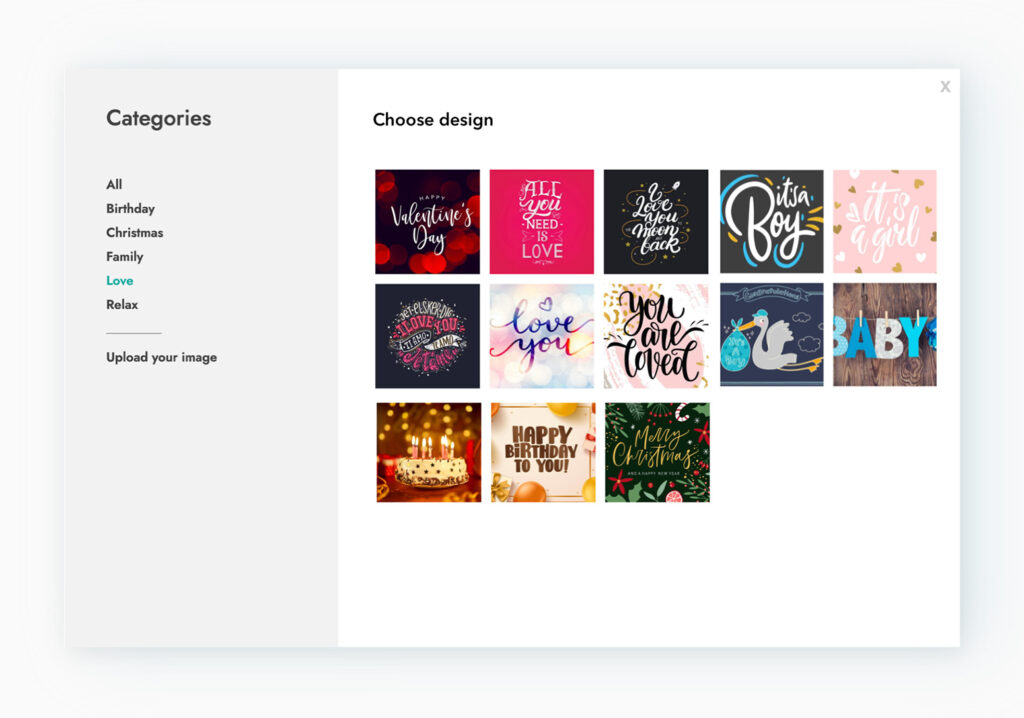
Task: Choose the All You Need Is Love design
Action: click(542, 220)
